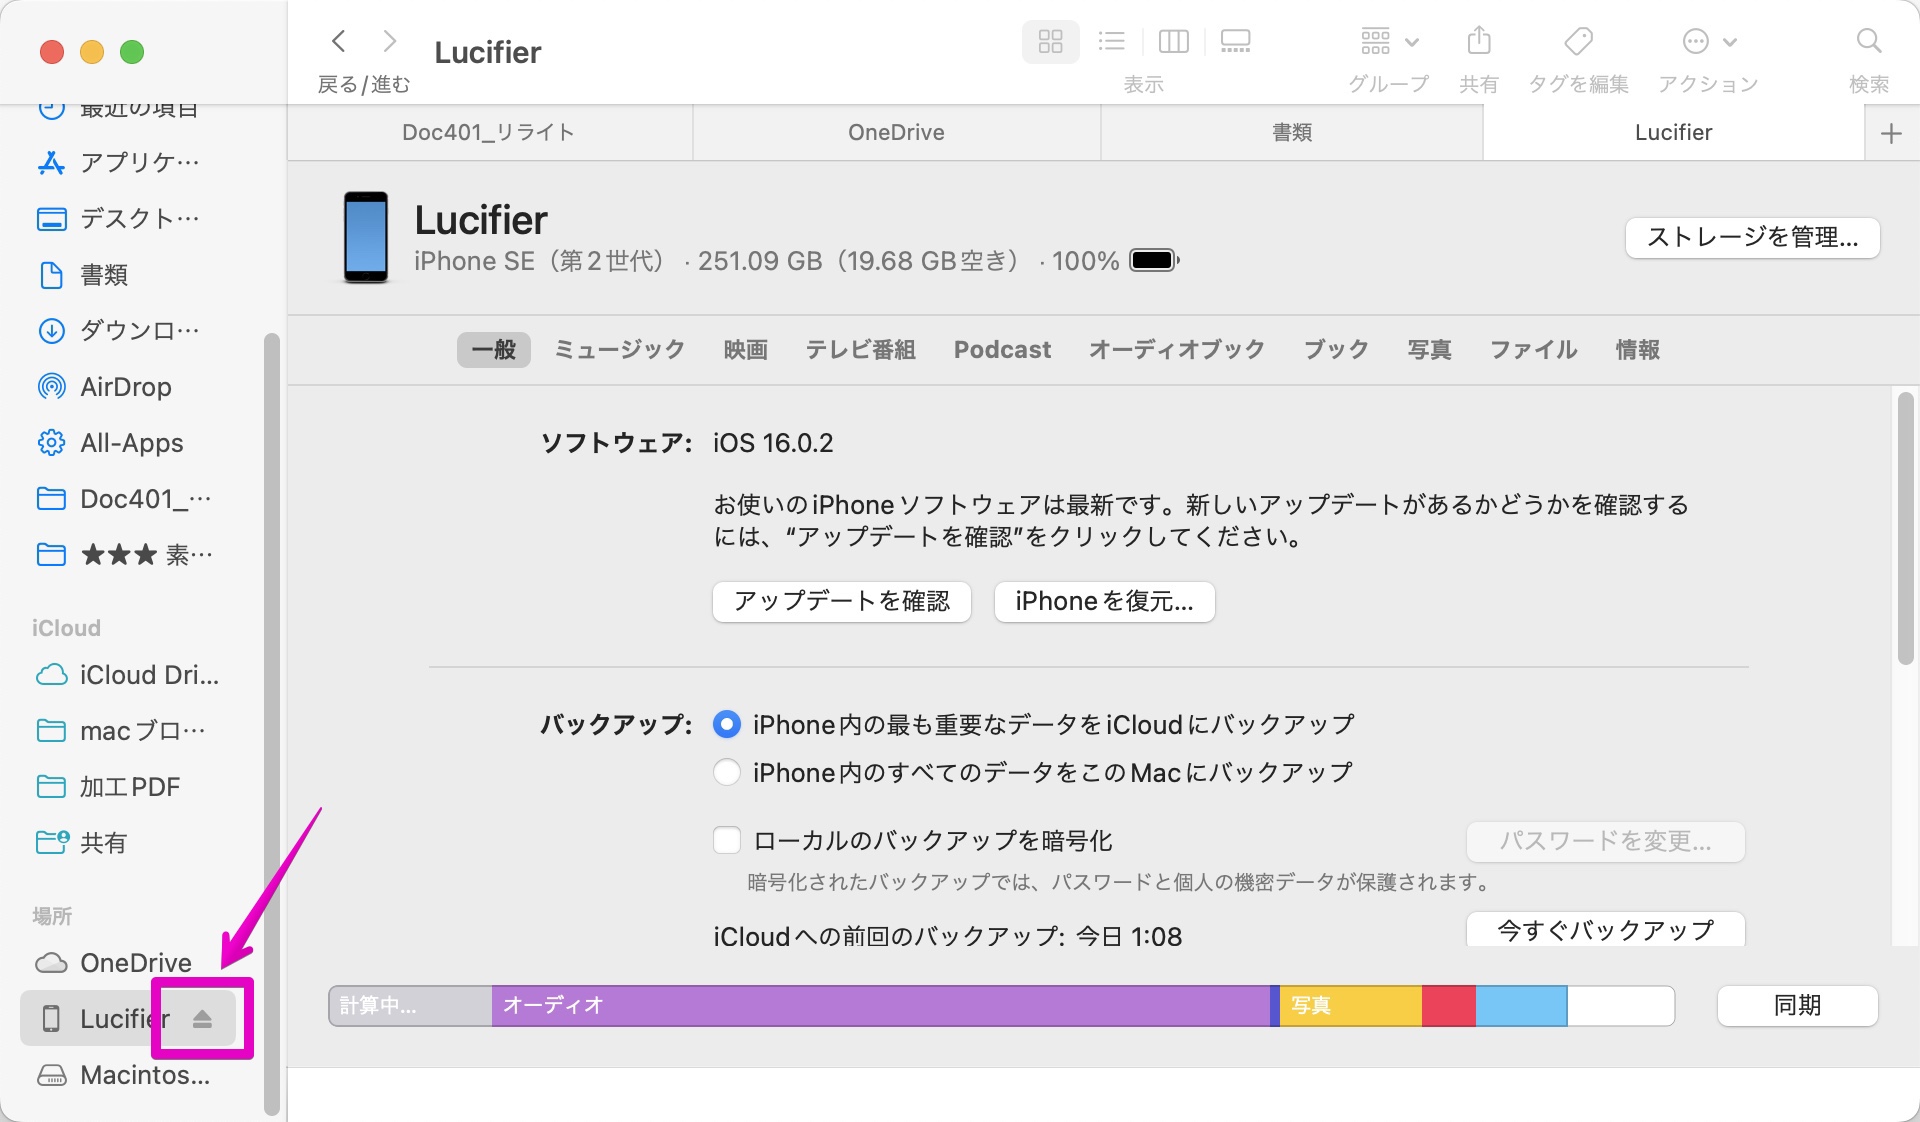Open the ブック (Books) device tab
The width and height of the screenshot is (1920, 1122).
pyautogui.click(x=1336, y=350)
